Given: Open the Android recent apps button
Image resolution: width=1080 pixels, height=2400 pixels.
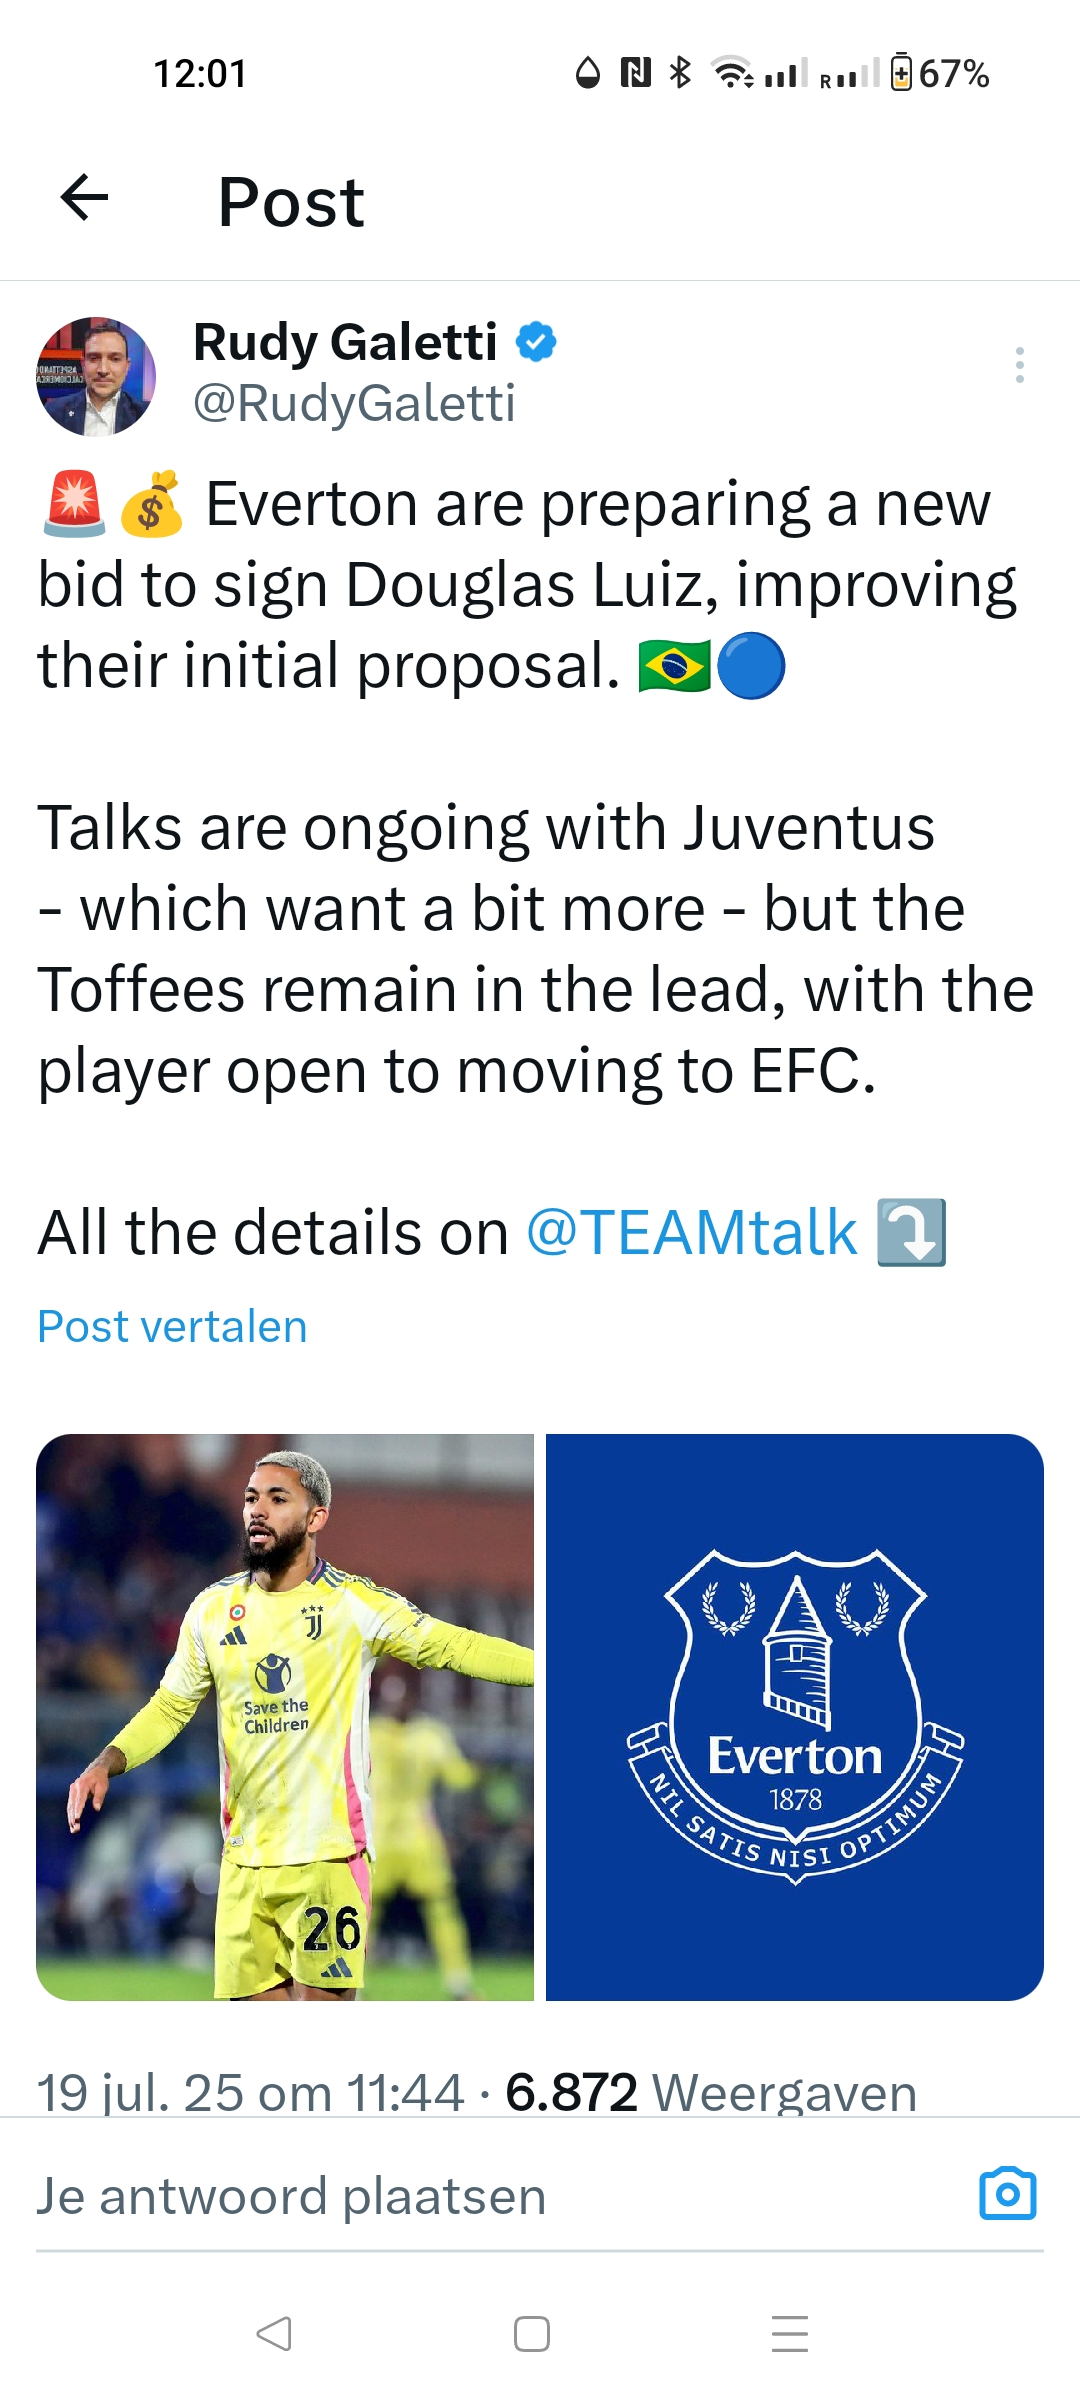Looking at the screenshot, I should tap(789, 2333).
